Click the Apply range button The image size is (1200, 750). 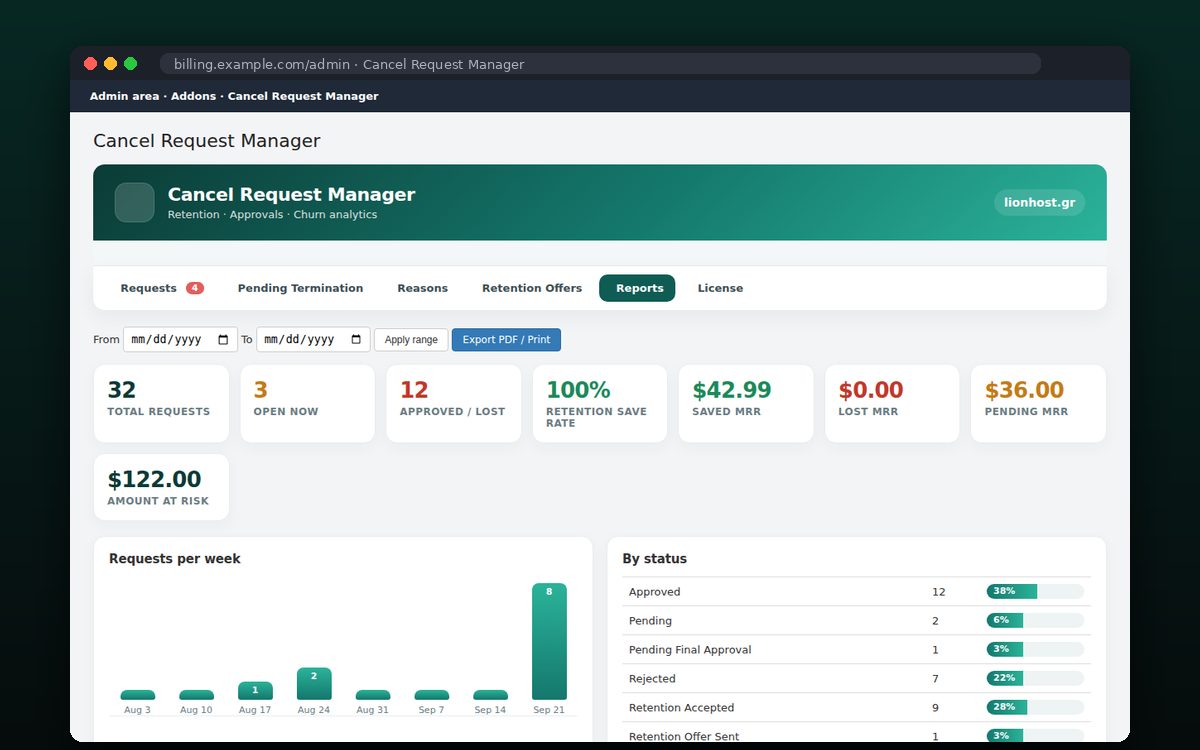click(x=411, y=340)
